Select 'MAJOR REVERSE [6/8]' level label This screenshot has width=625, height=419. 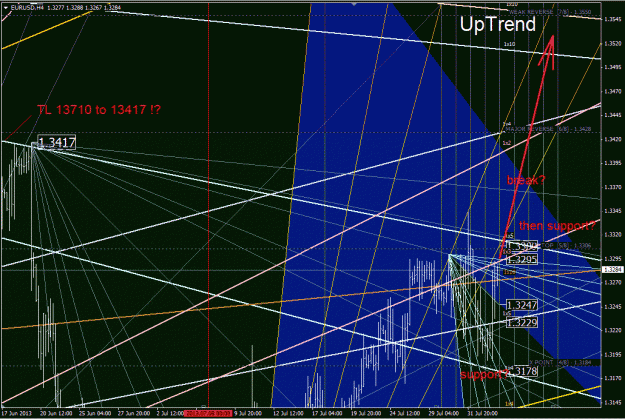coord(548,129)
